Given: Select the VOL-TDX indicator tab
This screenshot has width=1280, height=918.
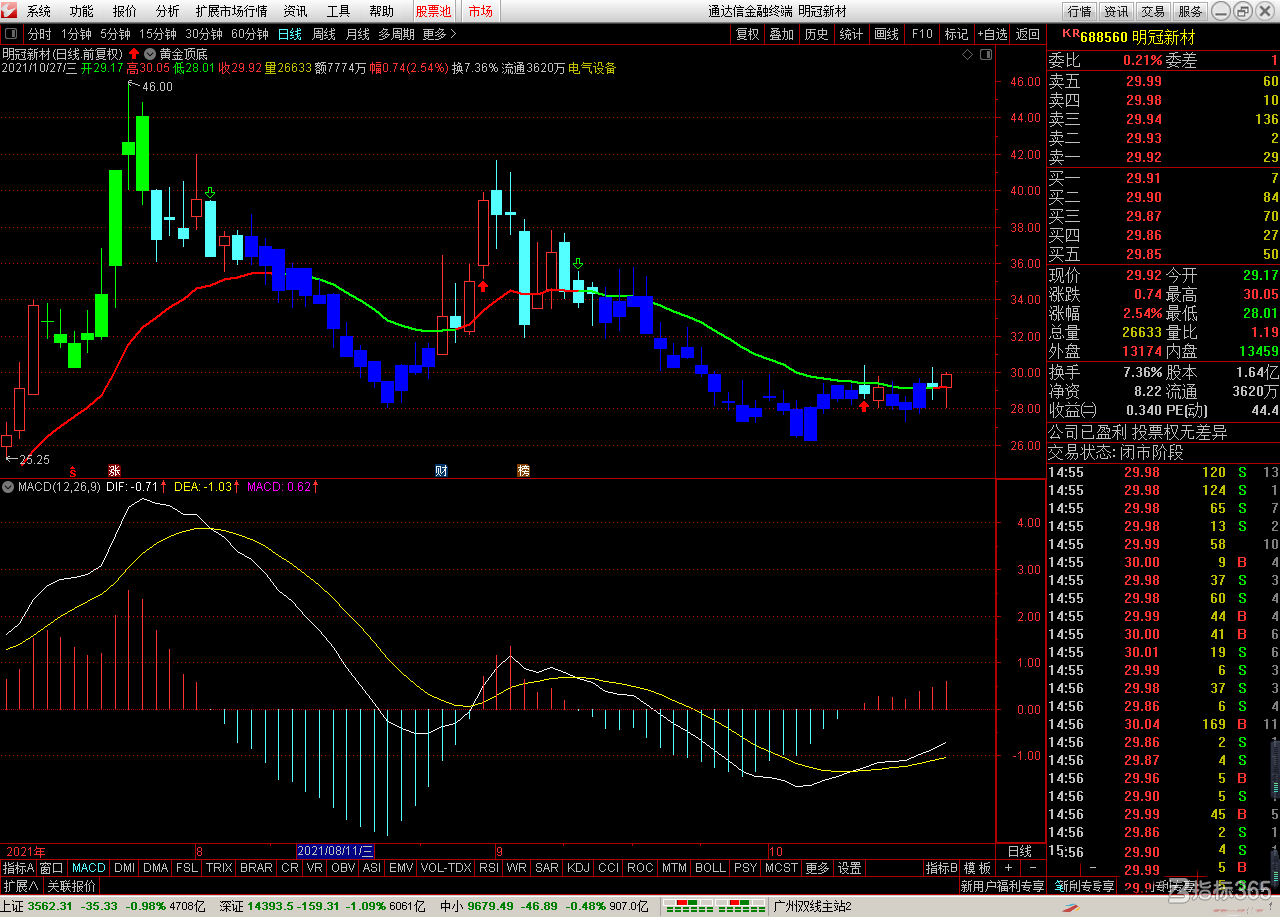Looking at the screenshot, I should 446,868.
